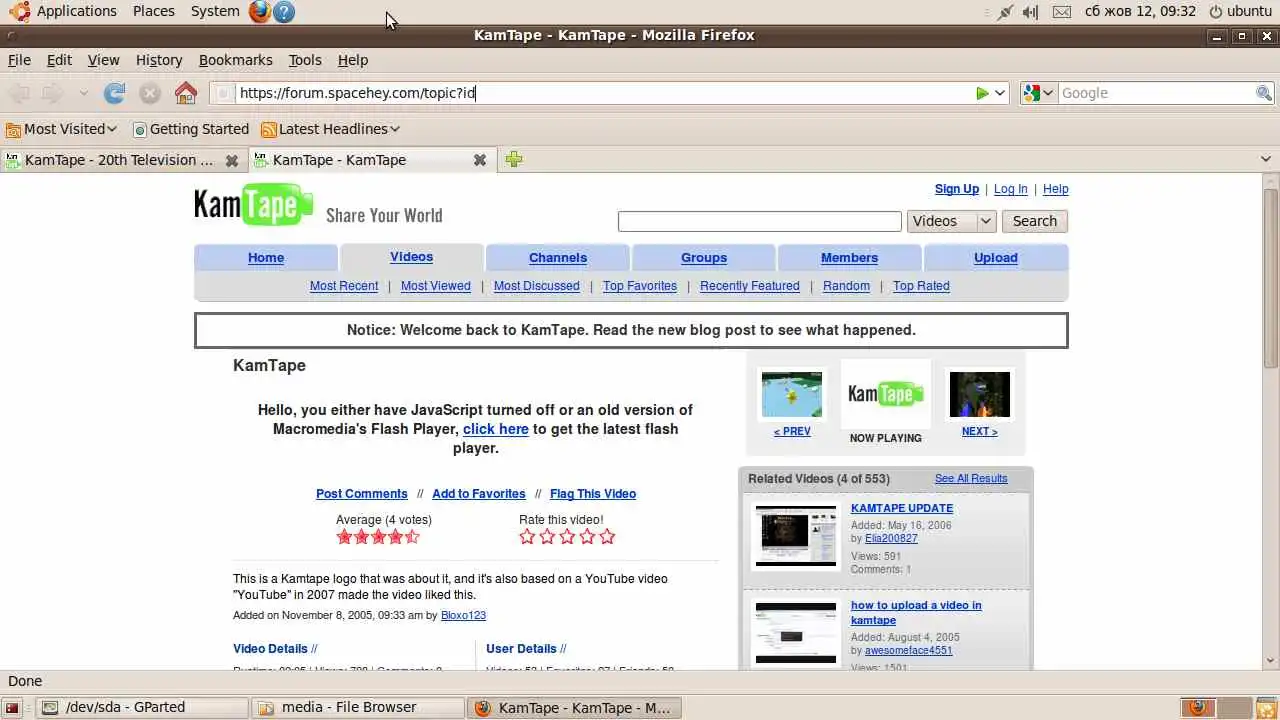Open the Places menu

tap(154, 12)
